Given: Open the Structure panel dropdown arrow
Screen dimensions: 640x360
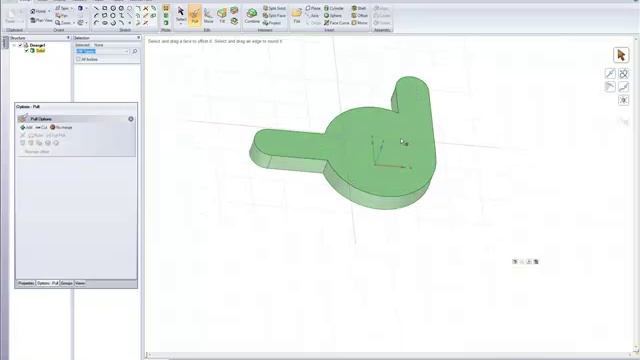Looking at the screenshot, I should pos(68,38).
